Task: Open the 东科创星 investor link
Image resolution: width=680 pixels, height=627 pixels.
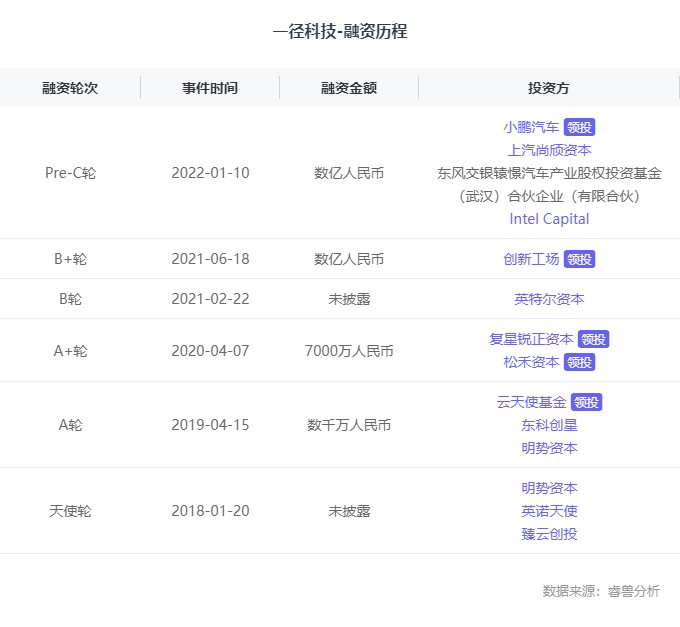Action: coord(549,425)
